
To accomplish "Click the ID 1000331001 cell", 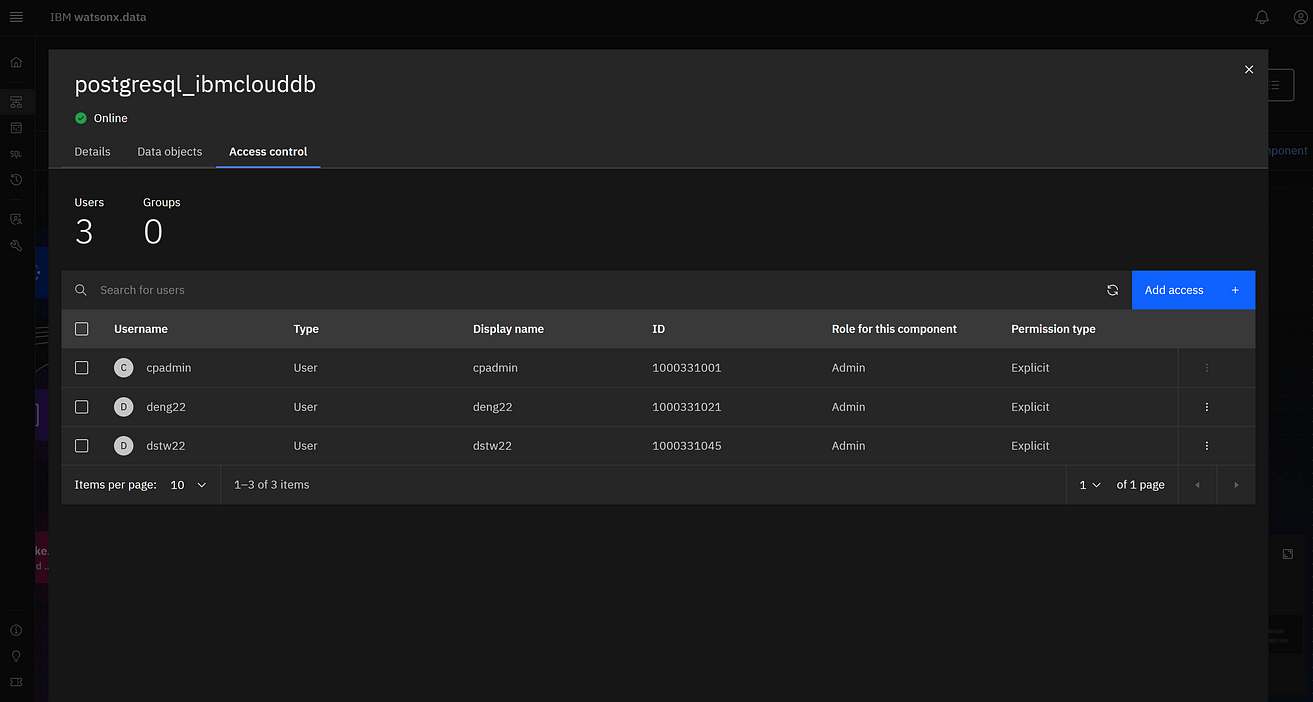I will point(686,368).
